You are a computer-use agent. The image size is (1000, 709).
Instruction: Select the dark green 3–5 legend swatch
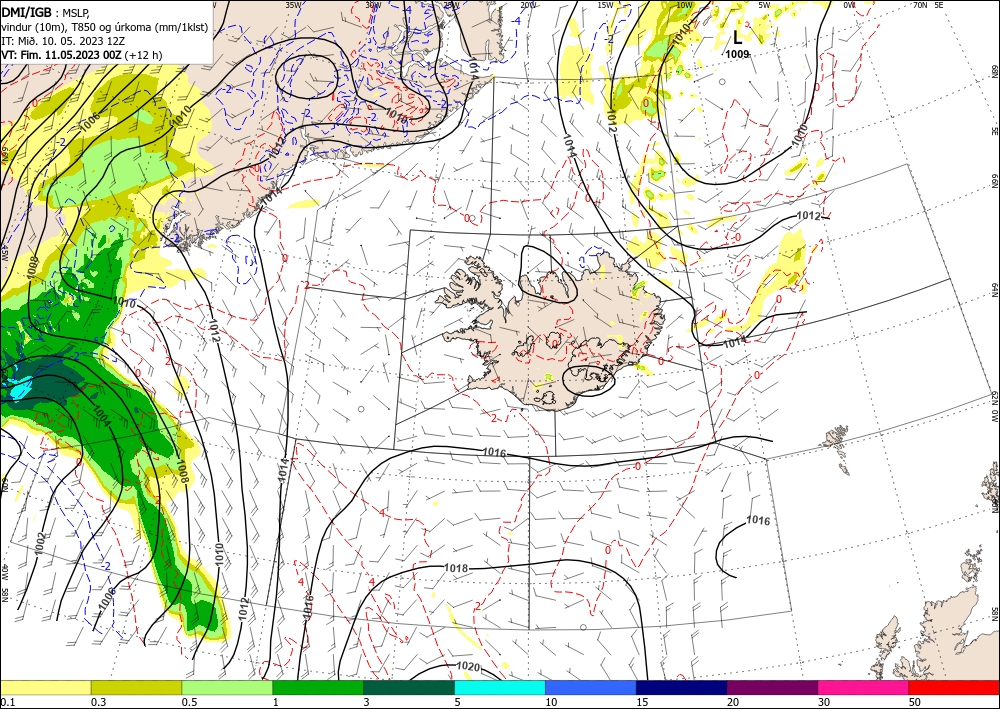[x=409, y=687]
